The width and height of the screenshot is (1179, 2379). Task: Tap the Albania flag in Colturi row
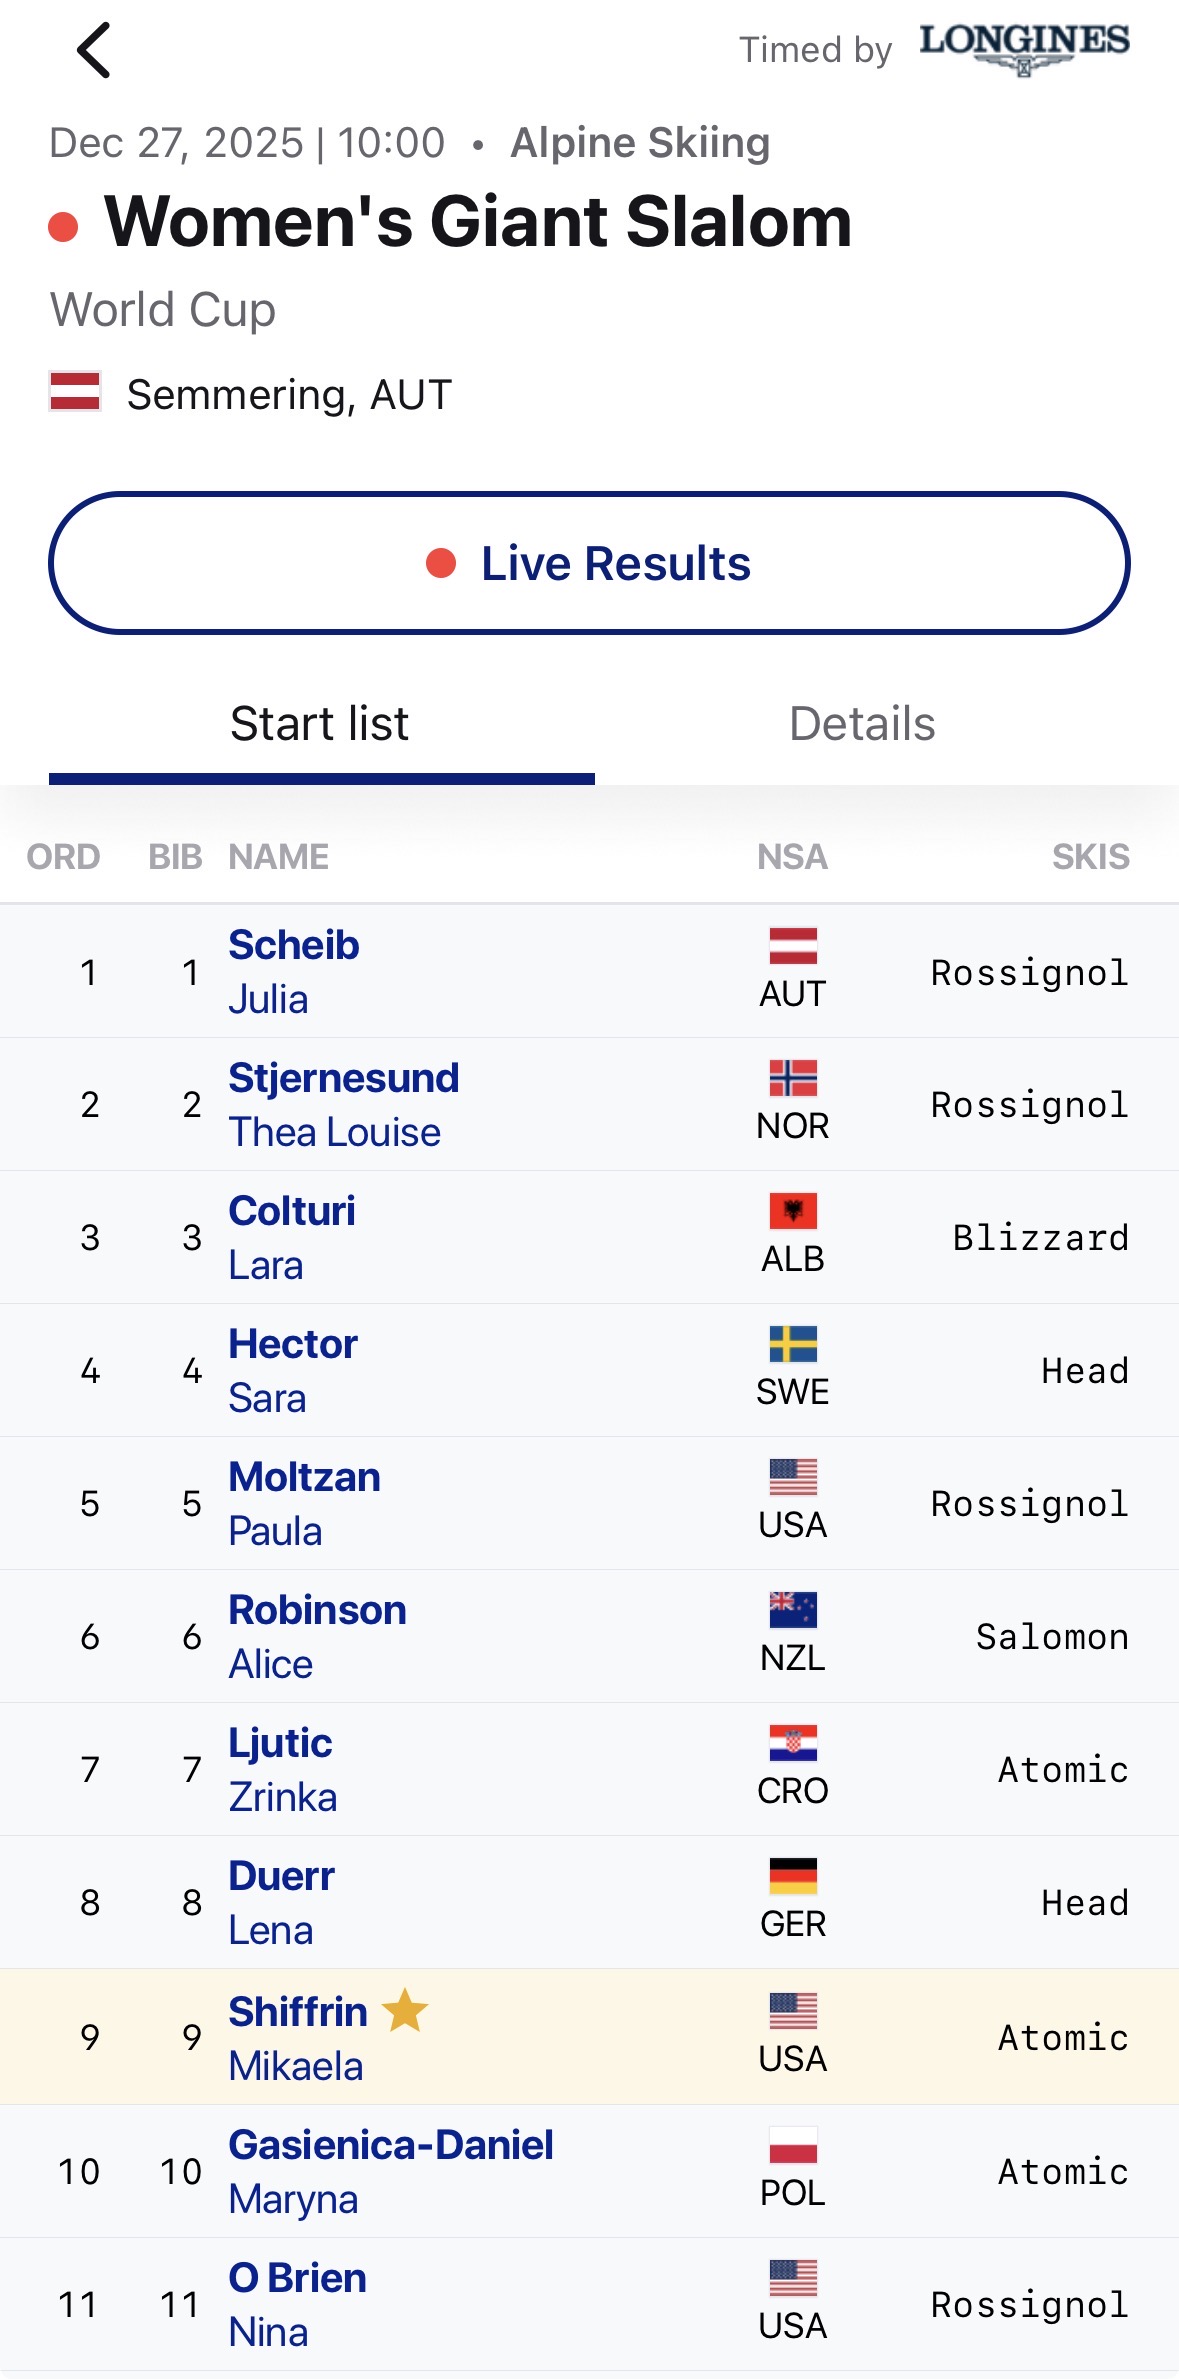793,1211
